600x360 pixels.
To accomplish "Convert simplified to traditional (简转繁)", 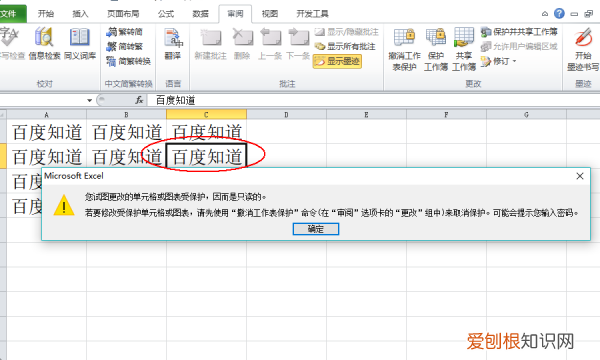I will click(124, 46).
